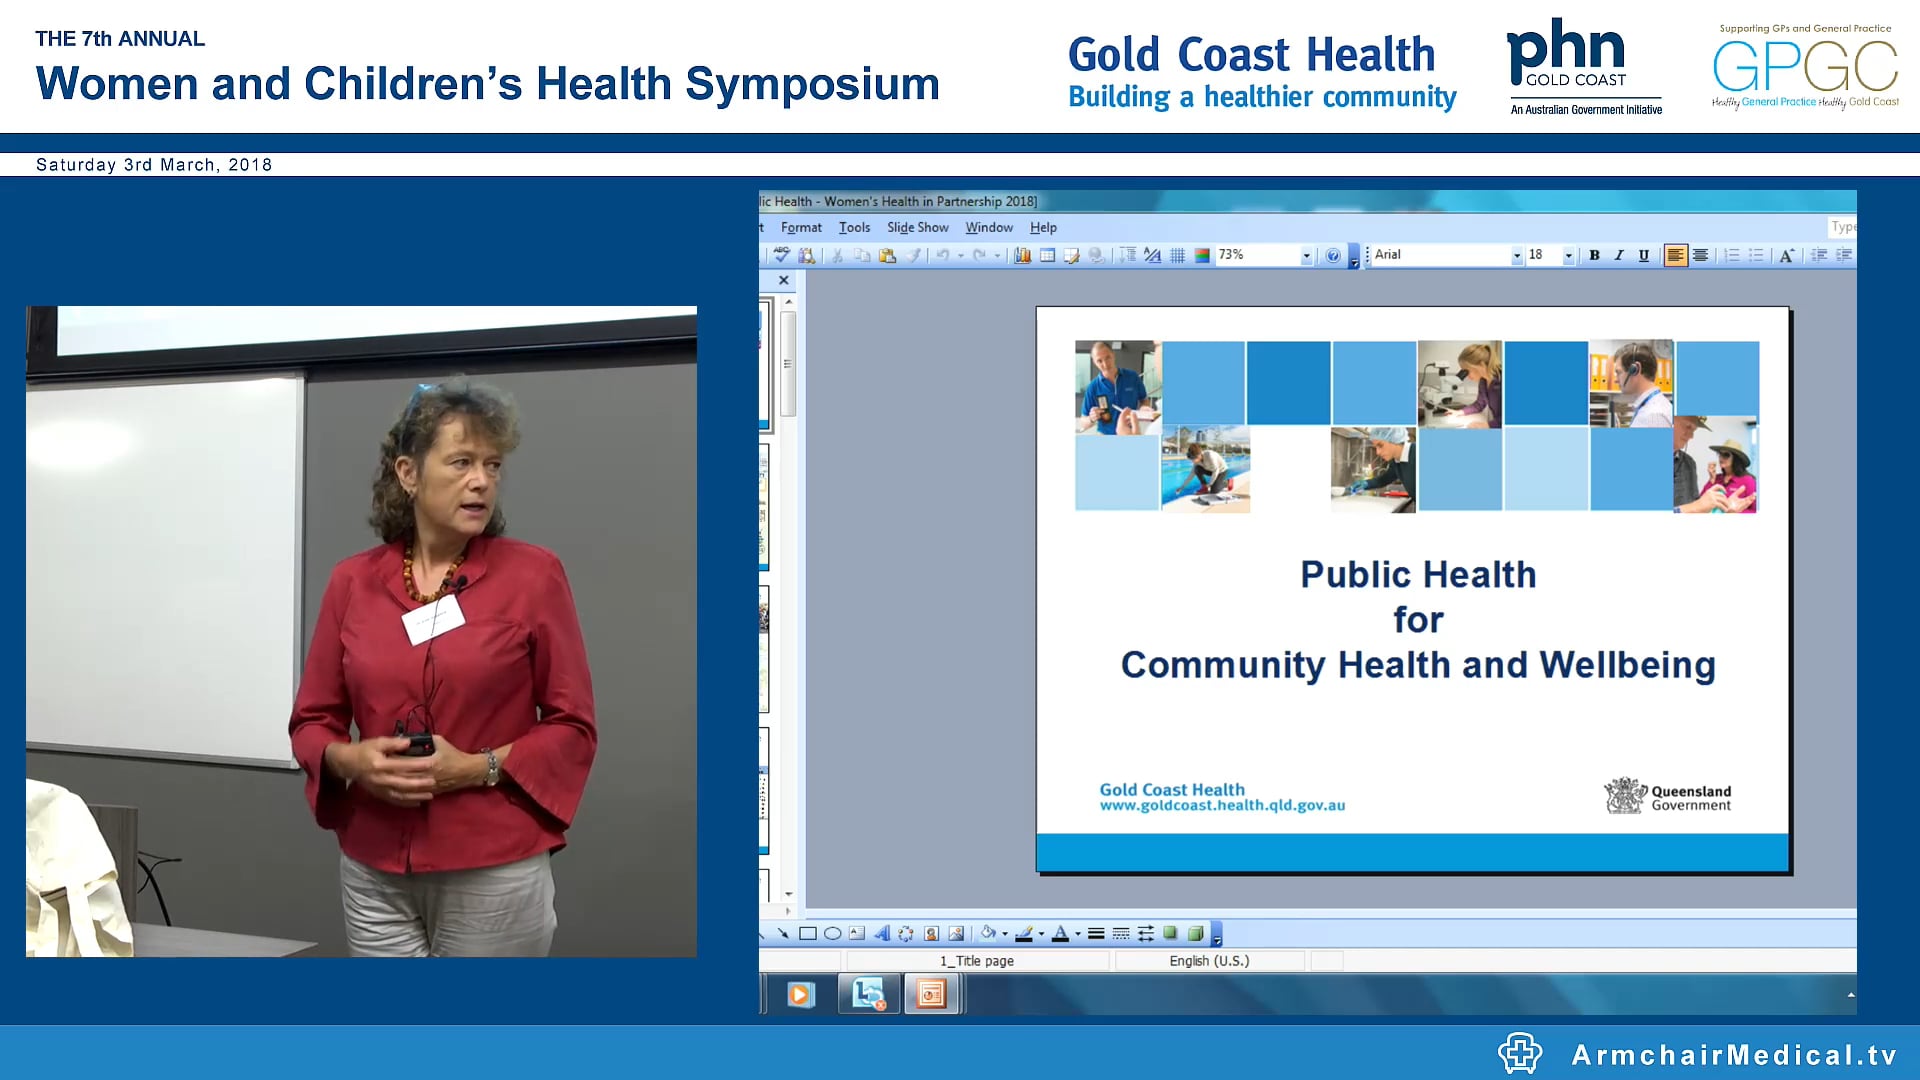Viewport: 1920px width, 1080px height.
Task: Toggle italic formatting
Action: [x=1618, y=256]
